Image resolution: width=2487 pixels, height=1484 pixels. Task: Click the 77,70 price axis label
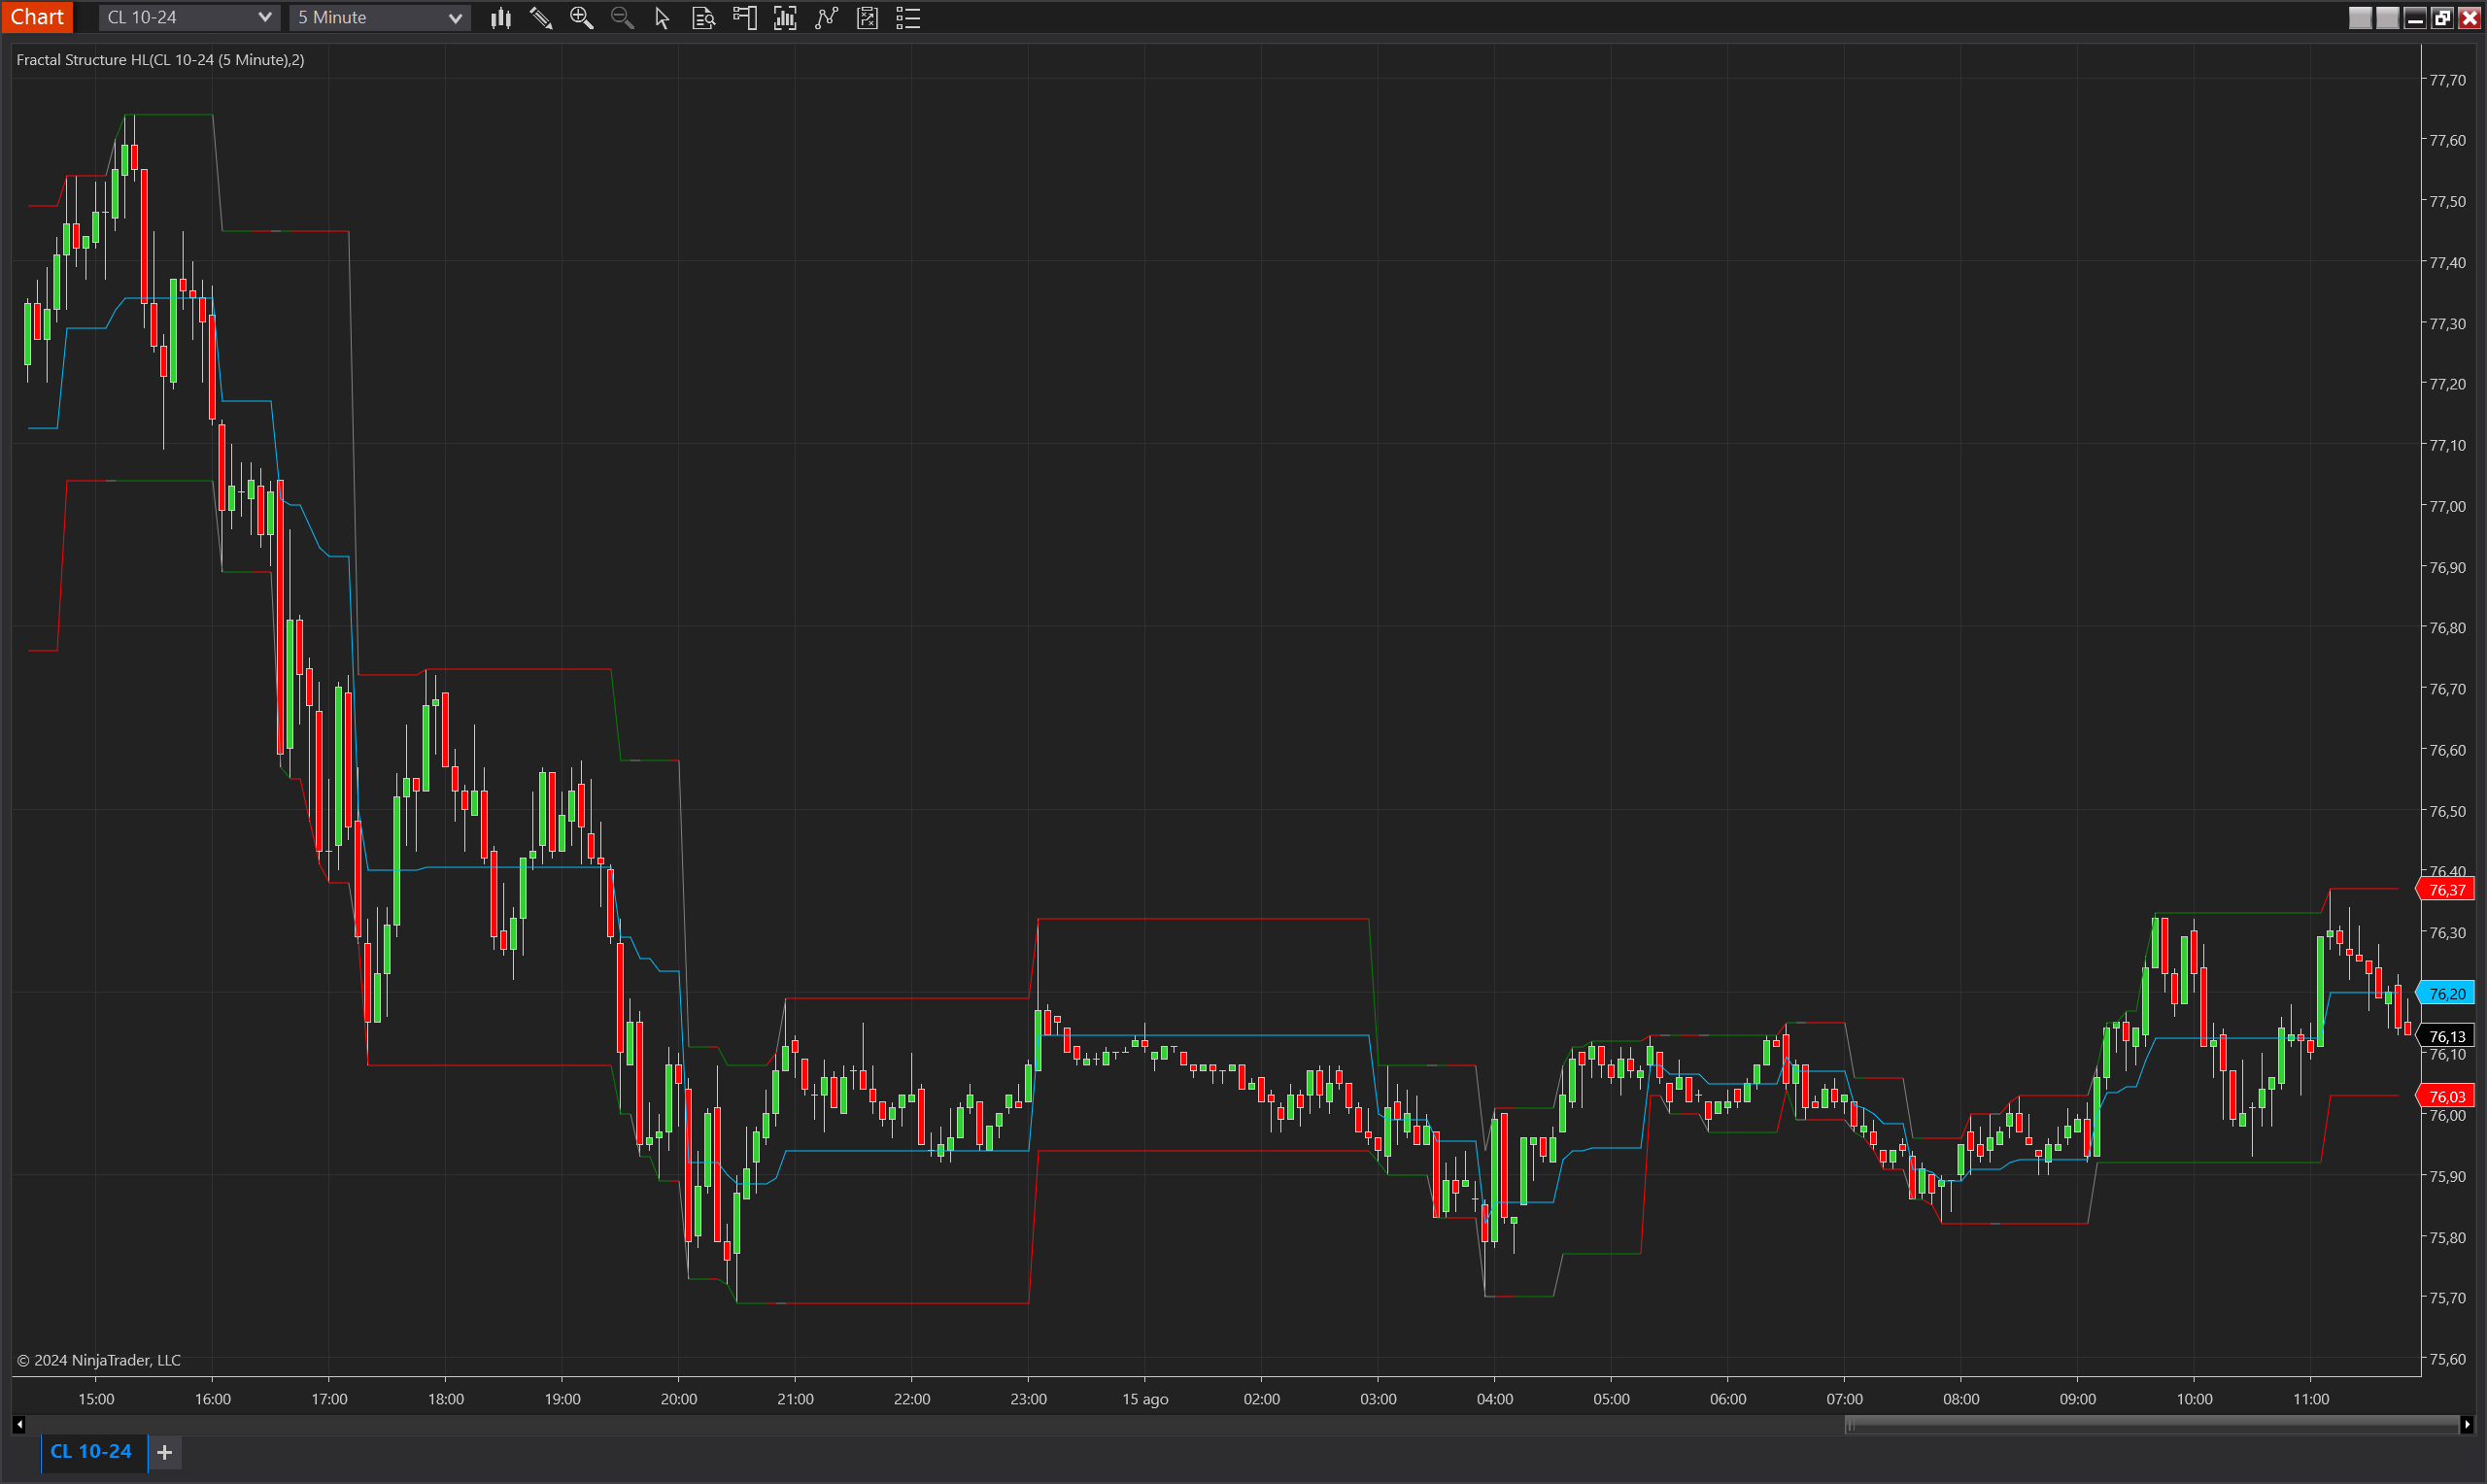tap(2447, 80)
